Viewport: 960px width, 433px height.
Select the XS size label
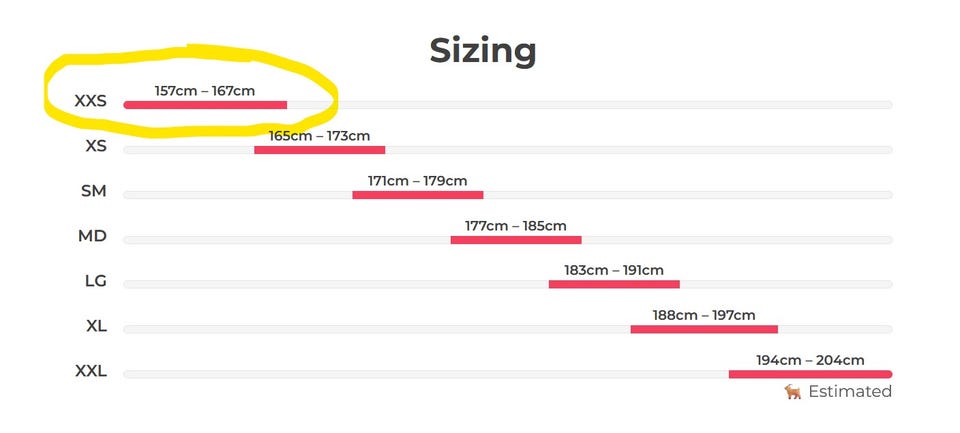point(96,146)
